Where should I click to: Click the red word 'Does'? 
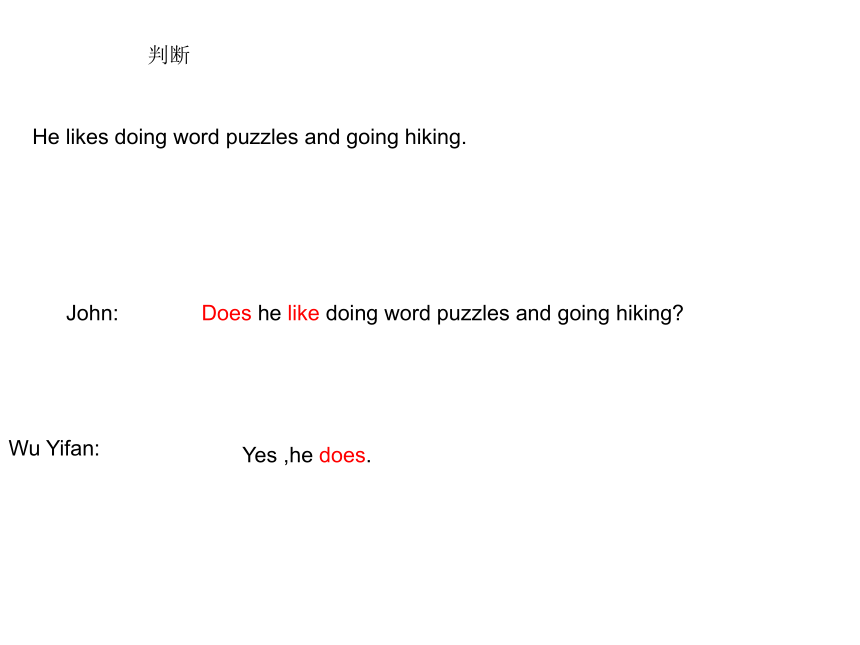tap(226, 313)
